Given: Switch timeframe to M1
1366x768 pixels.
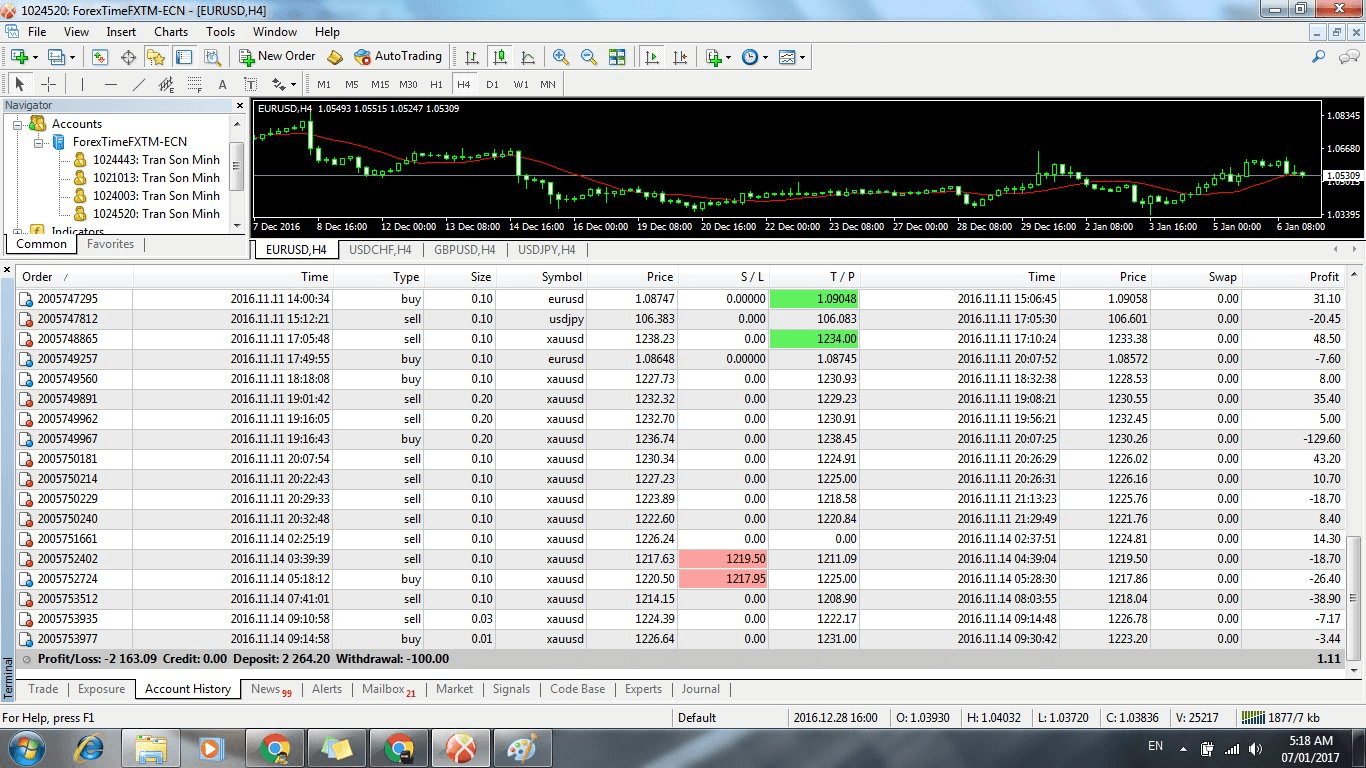Looking at the screenshot, I should 324,84.
